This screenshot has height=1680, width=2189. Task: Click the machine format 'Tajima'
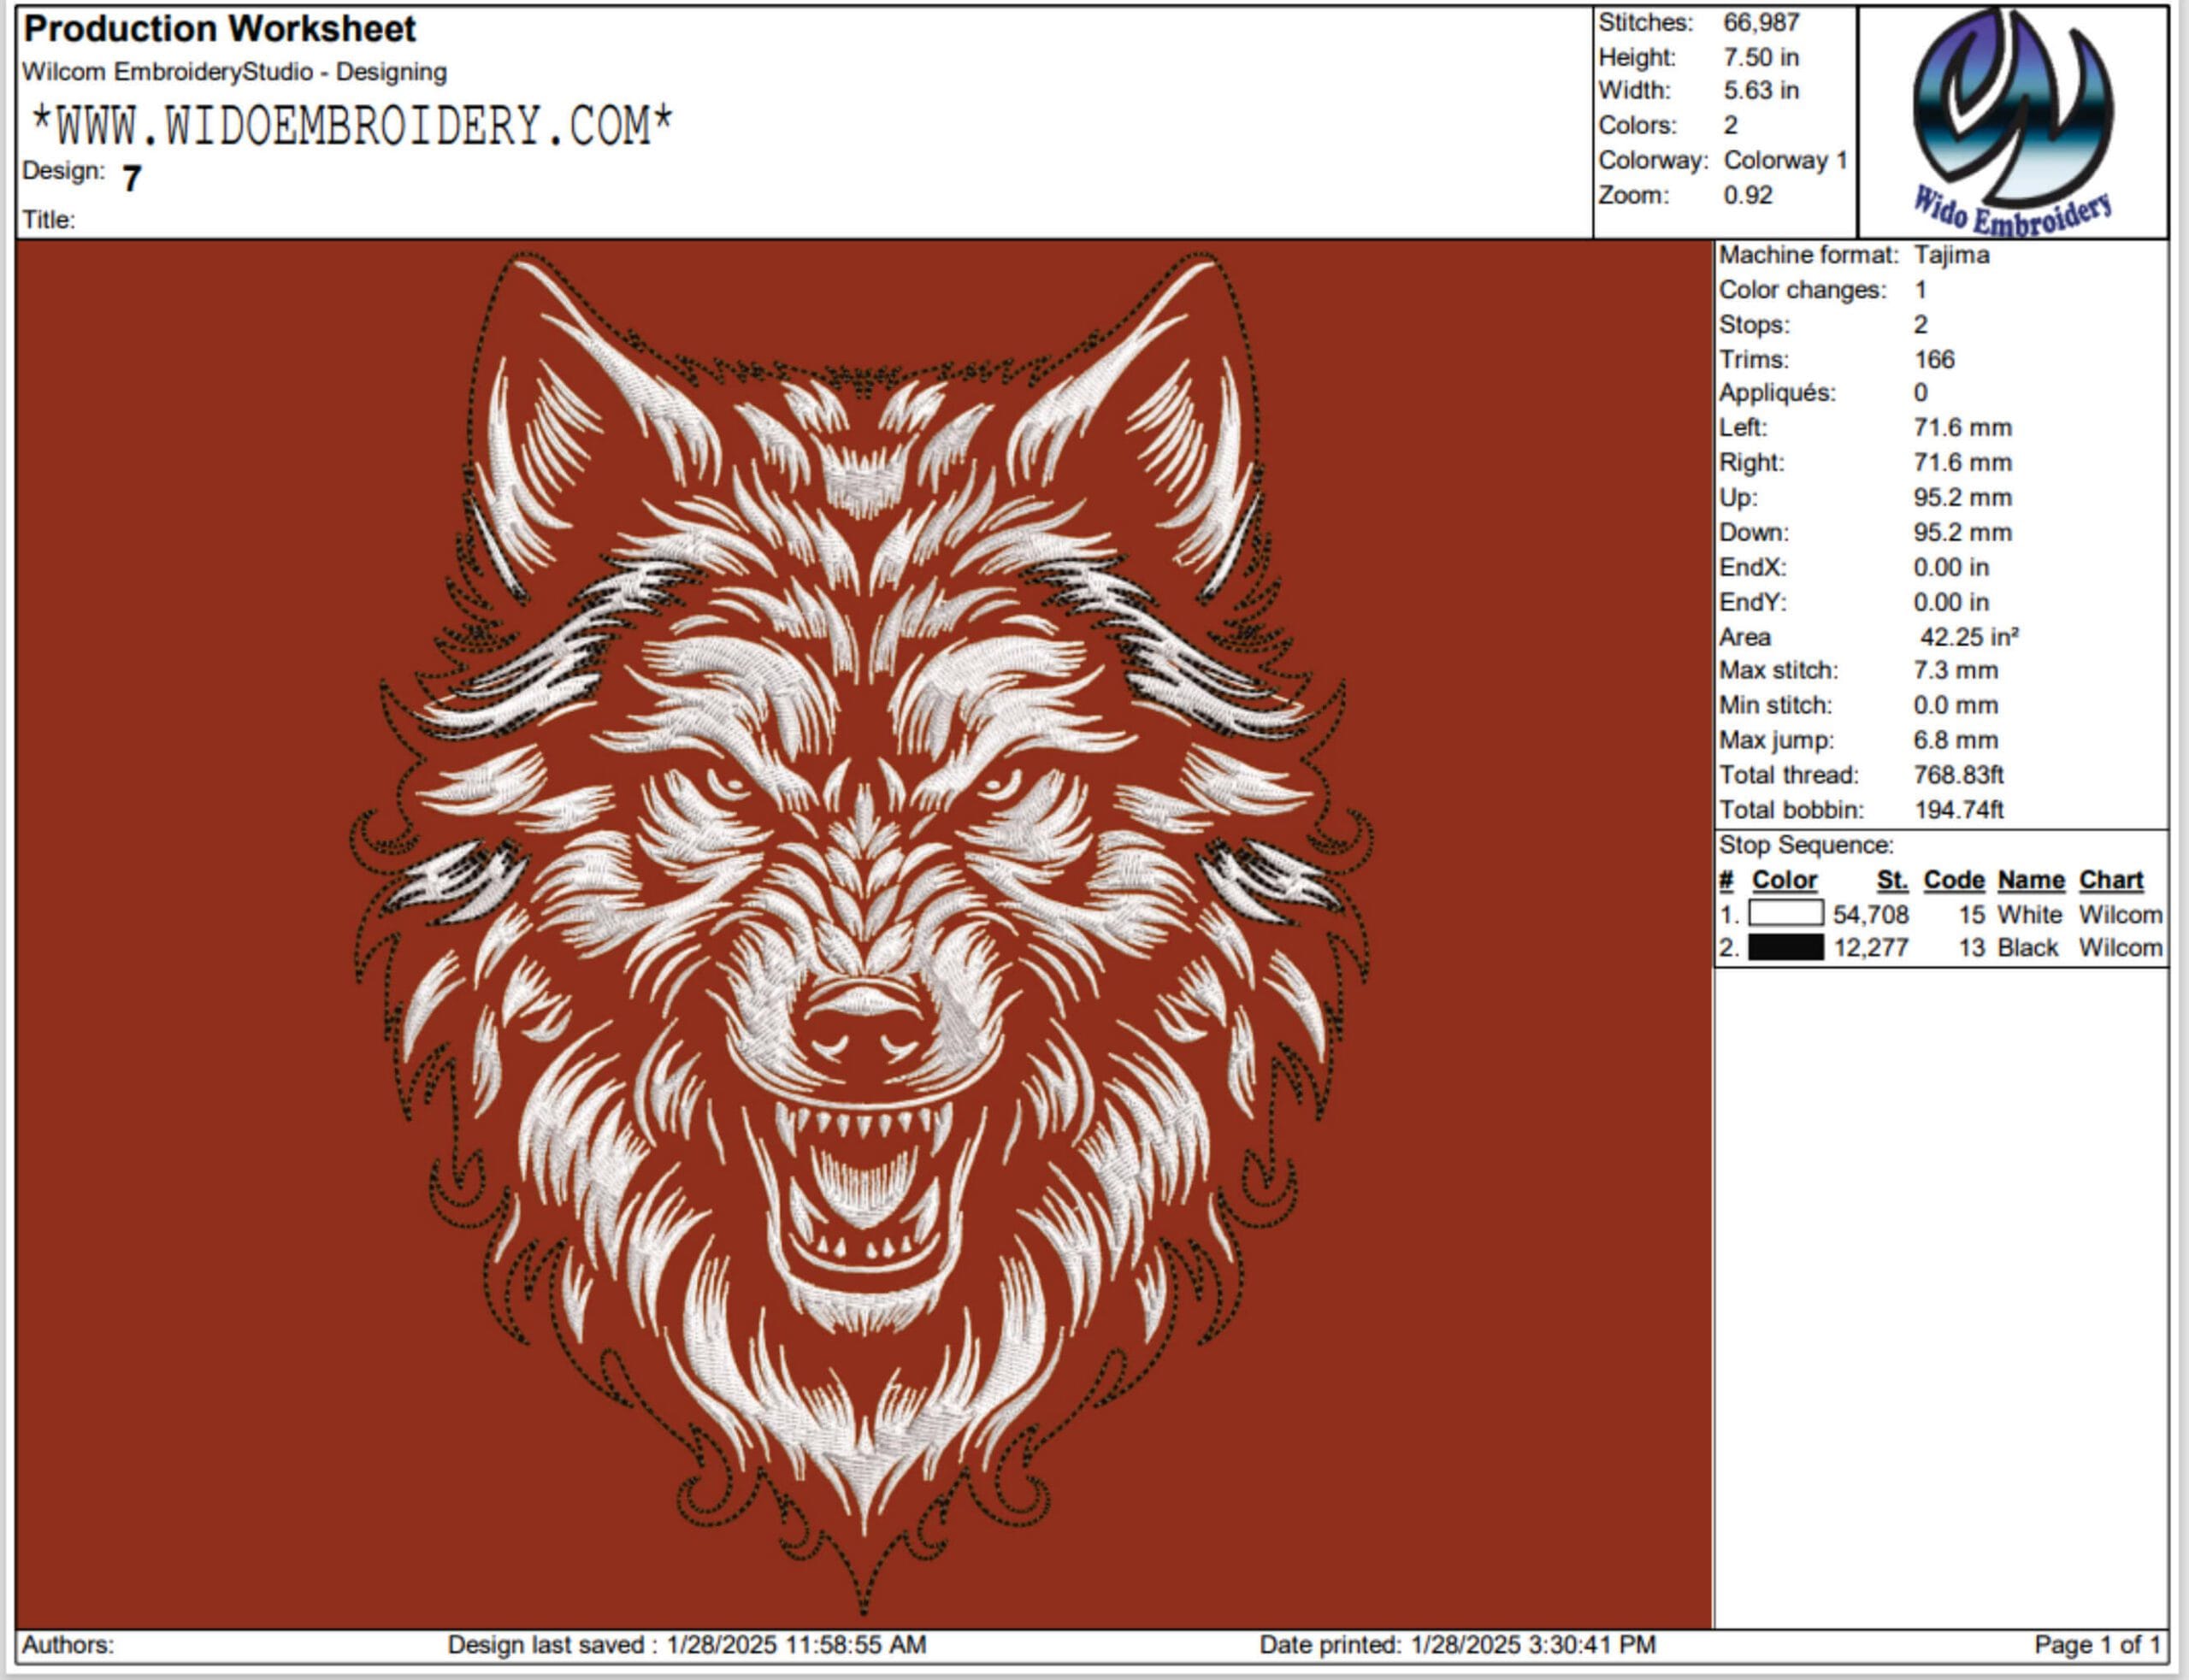1951,255
